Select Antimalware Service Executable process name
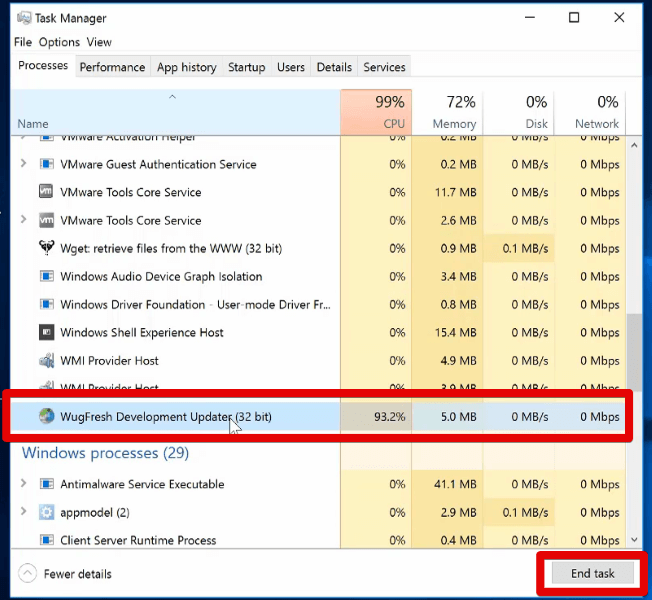 142,484
